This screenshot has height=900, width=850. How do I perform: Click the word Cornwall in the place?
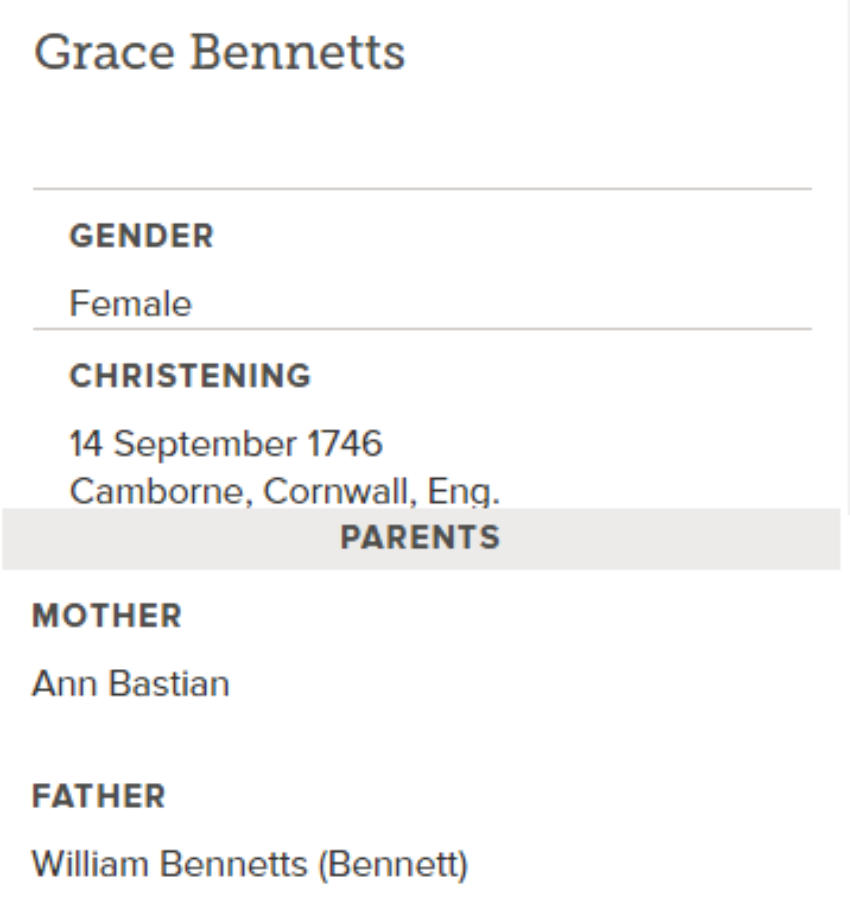click(339, 491)
